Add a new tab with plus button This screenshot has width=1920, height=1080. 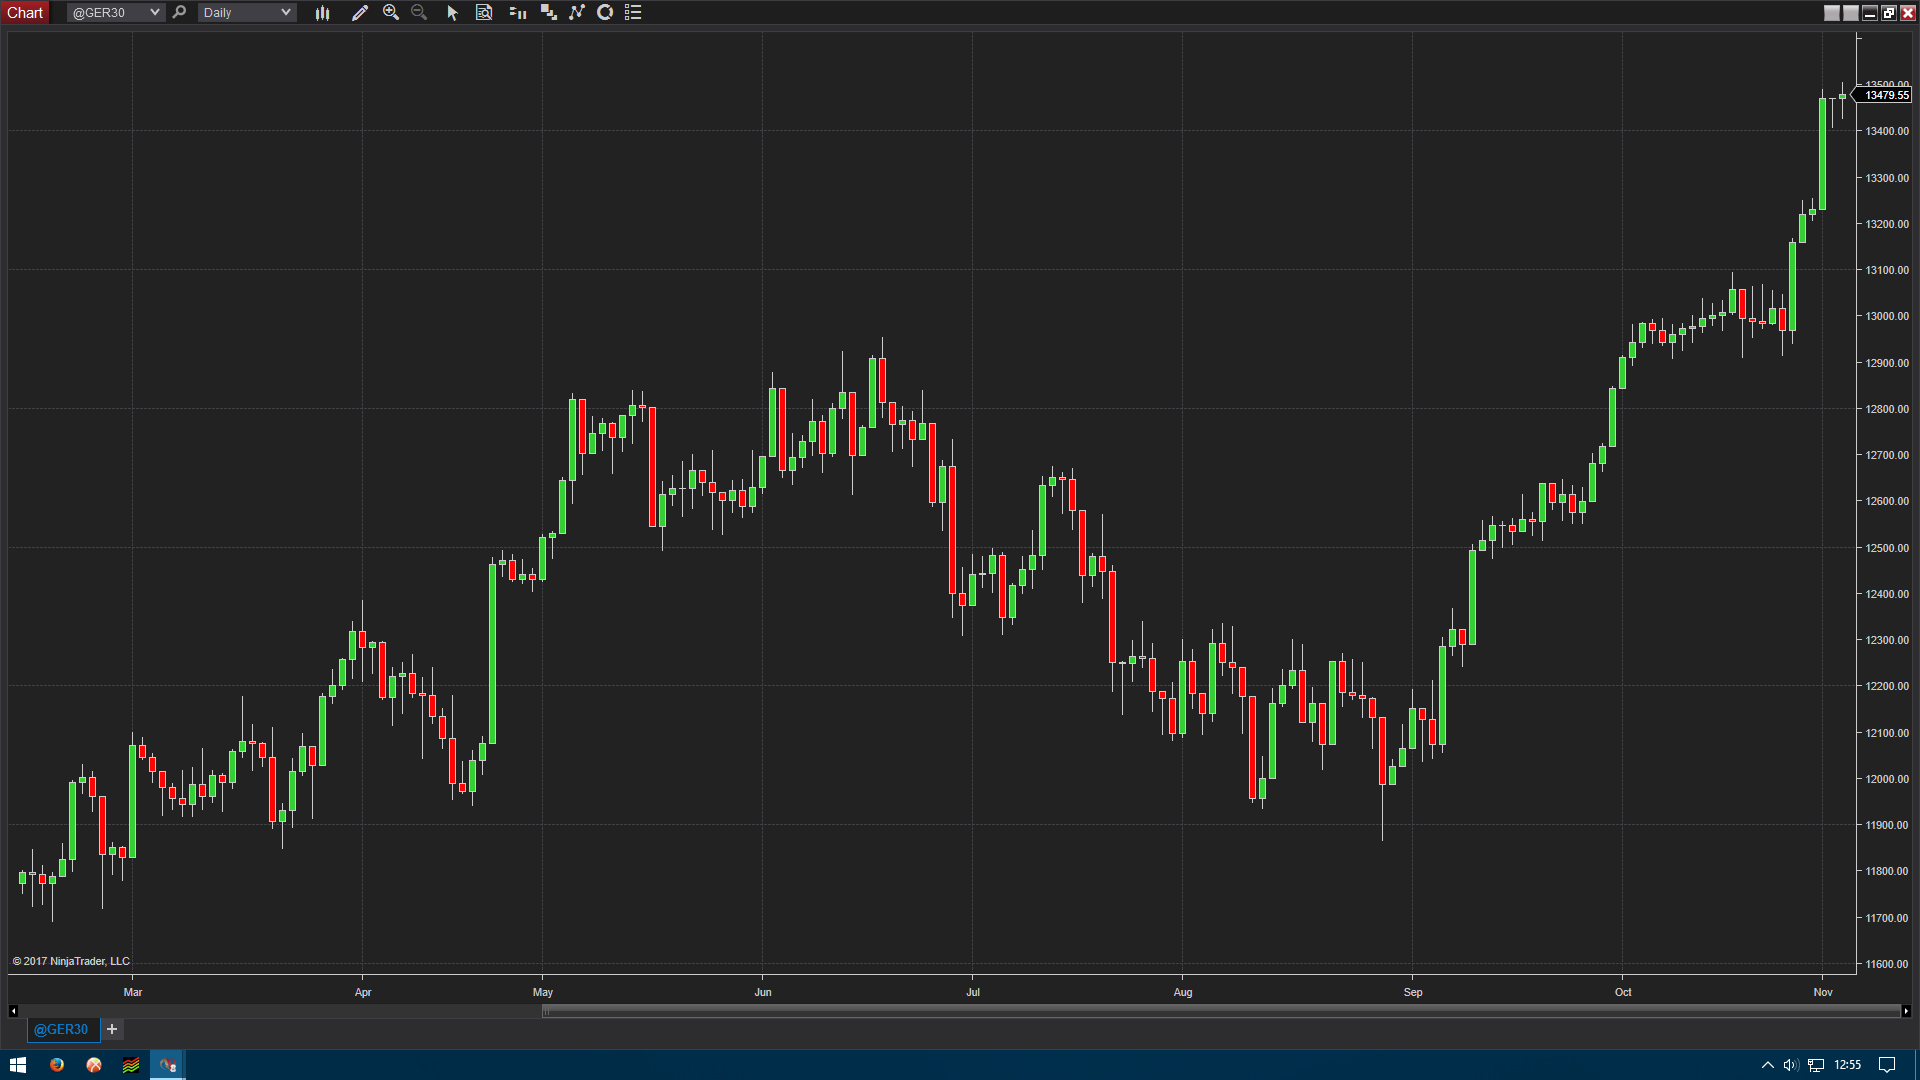point(112,1029)
